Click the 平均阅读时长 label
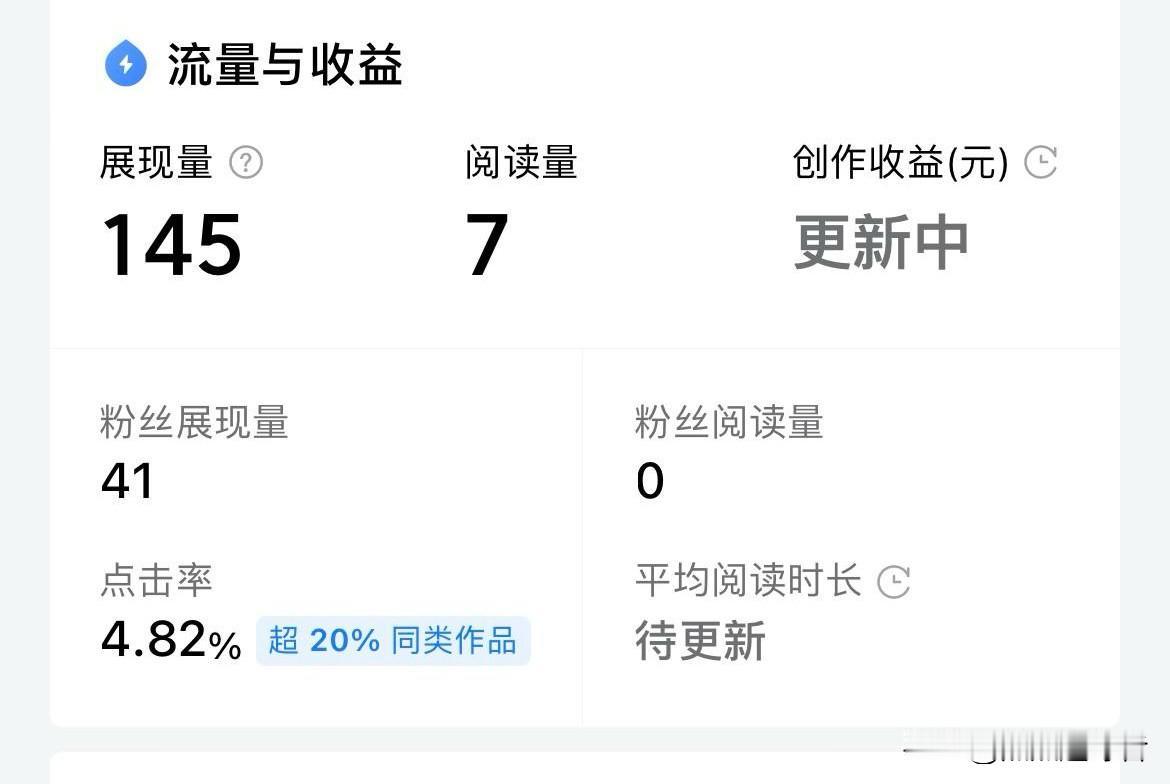 pyautogui.click(x=748, y=580)
